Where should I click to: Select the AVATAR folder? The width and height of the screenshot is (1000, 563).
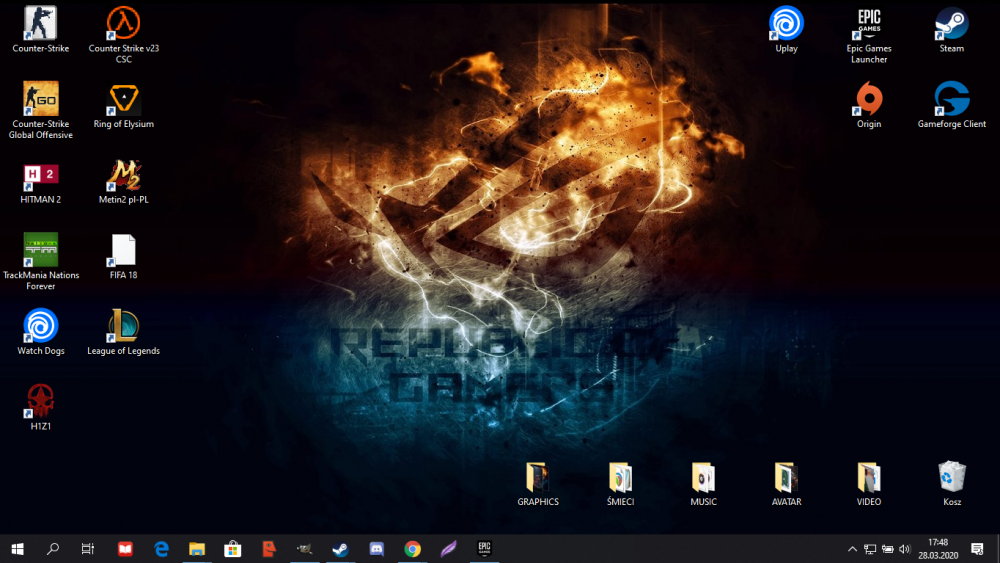786,483
